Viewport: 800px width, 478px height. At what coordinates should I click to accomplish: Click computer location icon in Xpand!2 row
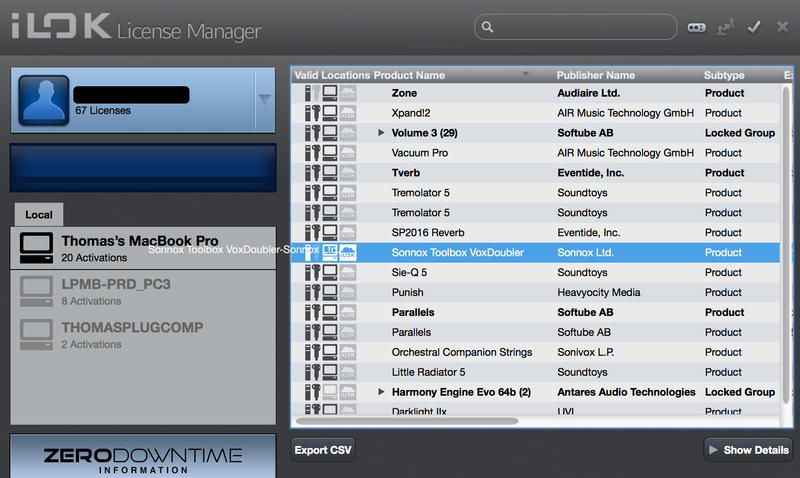(x=330, y=113)
